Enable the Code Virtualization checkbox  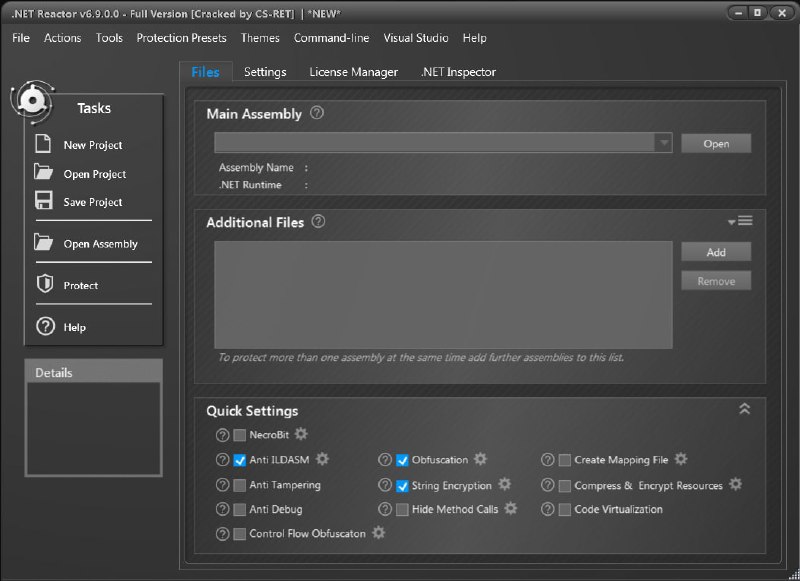pyautogui.click(x=565, y=510)
